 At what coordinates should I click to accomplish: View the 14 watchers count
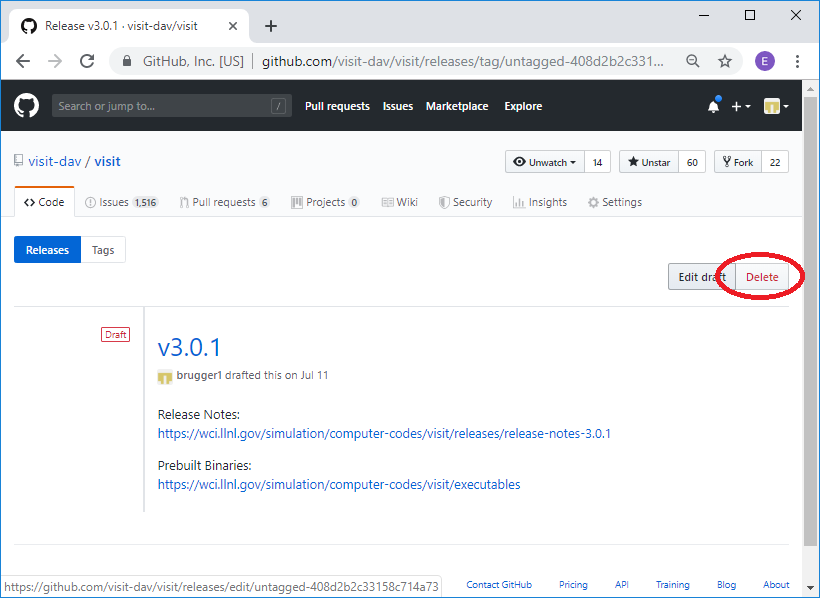pyautogui.click(x=597, y=162)
